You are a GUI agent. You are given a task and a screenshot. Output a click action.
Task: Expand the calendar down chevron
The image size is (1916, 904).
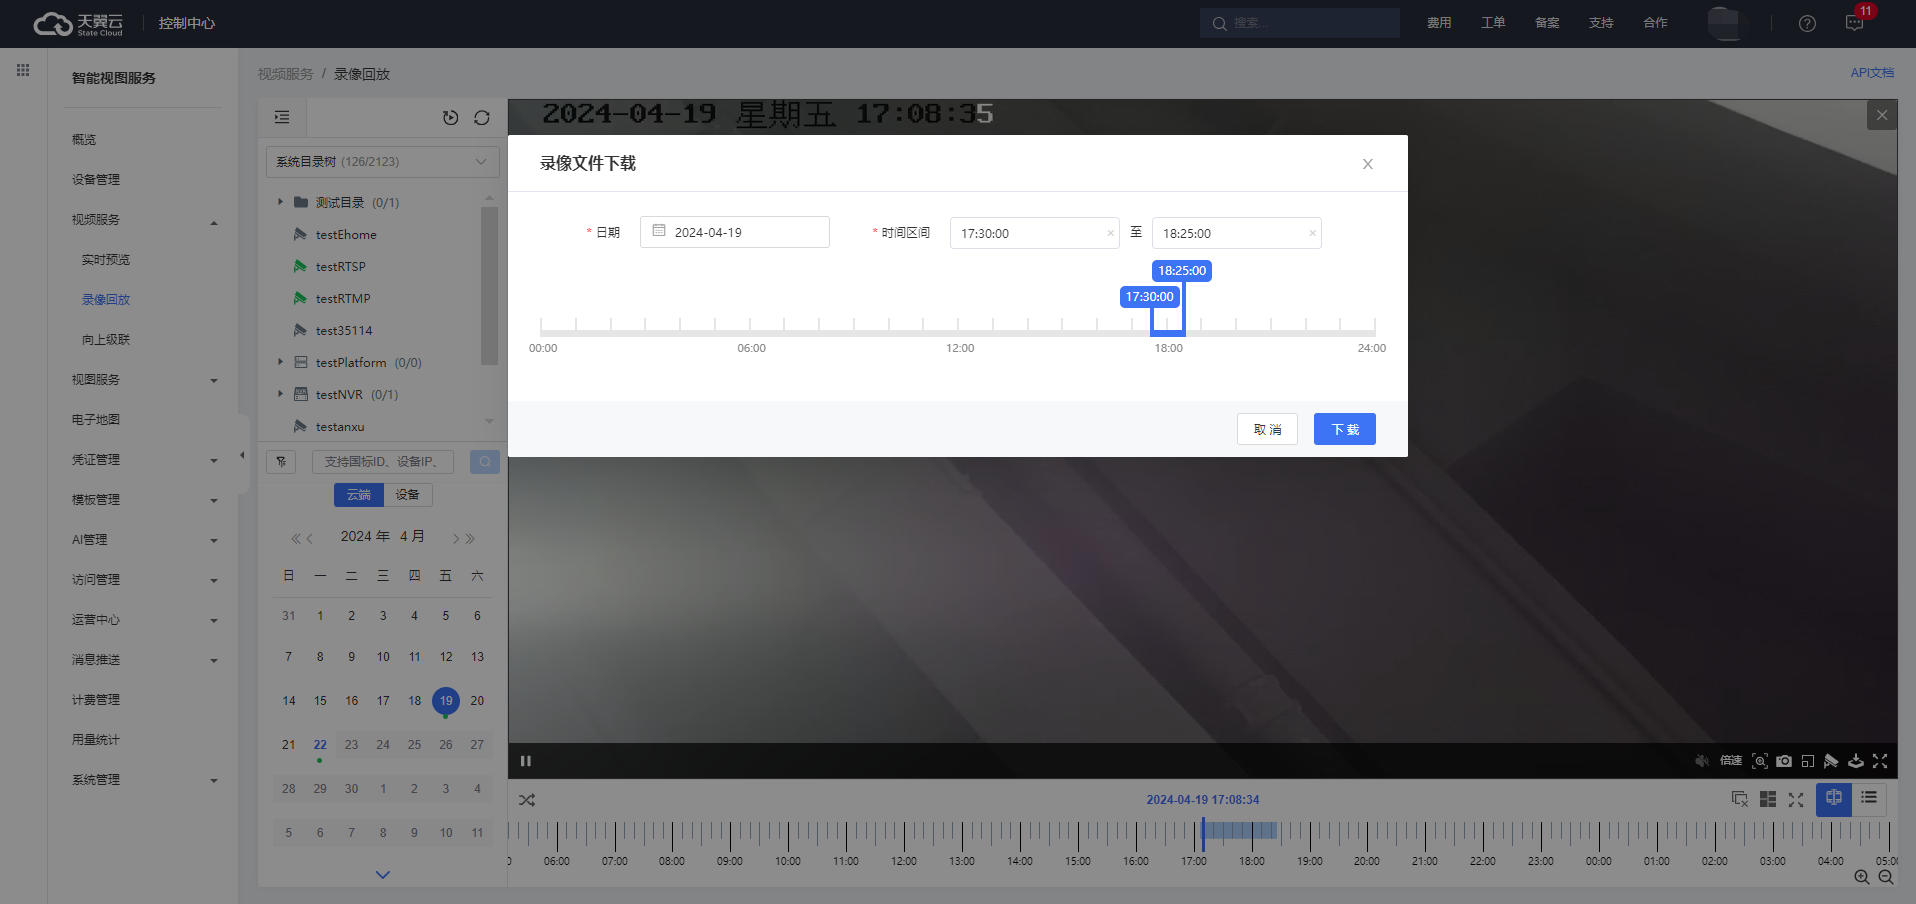coord(382,874)
